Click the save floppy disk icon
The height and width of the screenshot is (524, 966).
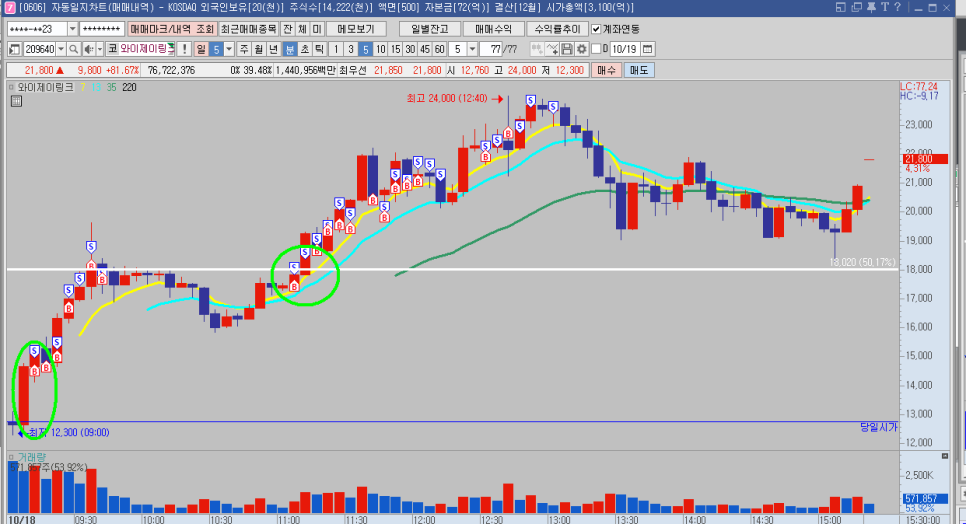pos(567,49)
